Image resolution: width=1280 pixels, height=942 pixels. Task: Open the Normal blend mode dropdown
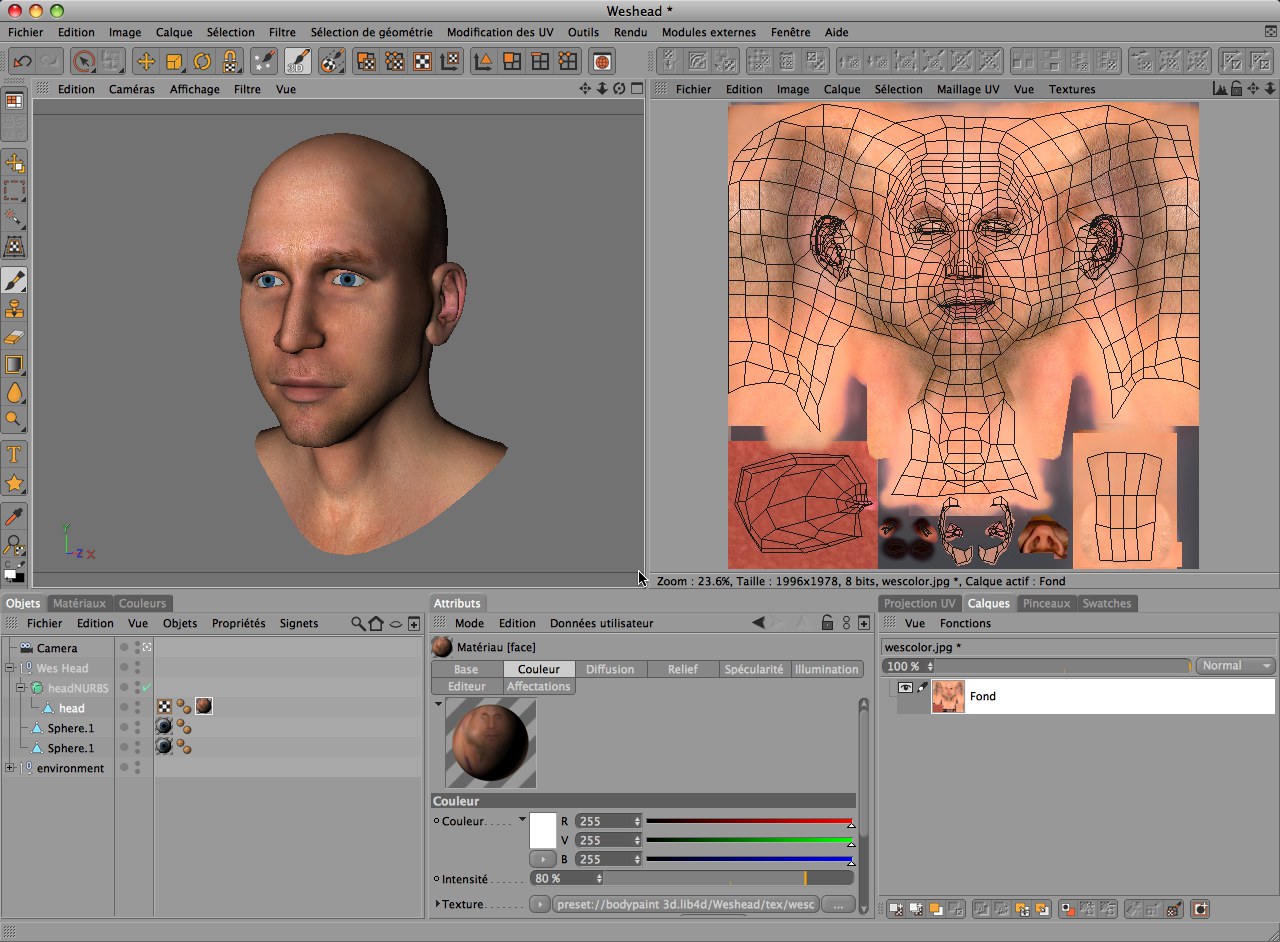1236,666
